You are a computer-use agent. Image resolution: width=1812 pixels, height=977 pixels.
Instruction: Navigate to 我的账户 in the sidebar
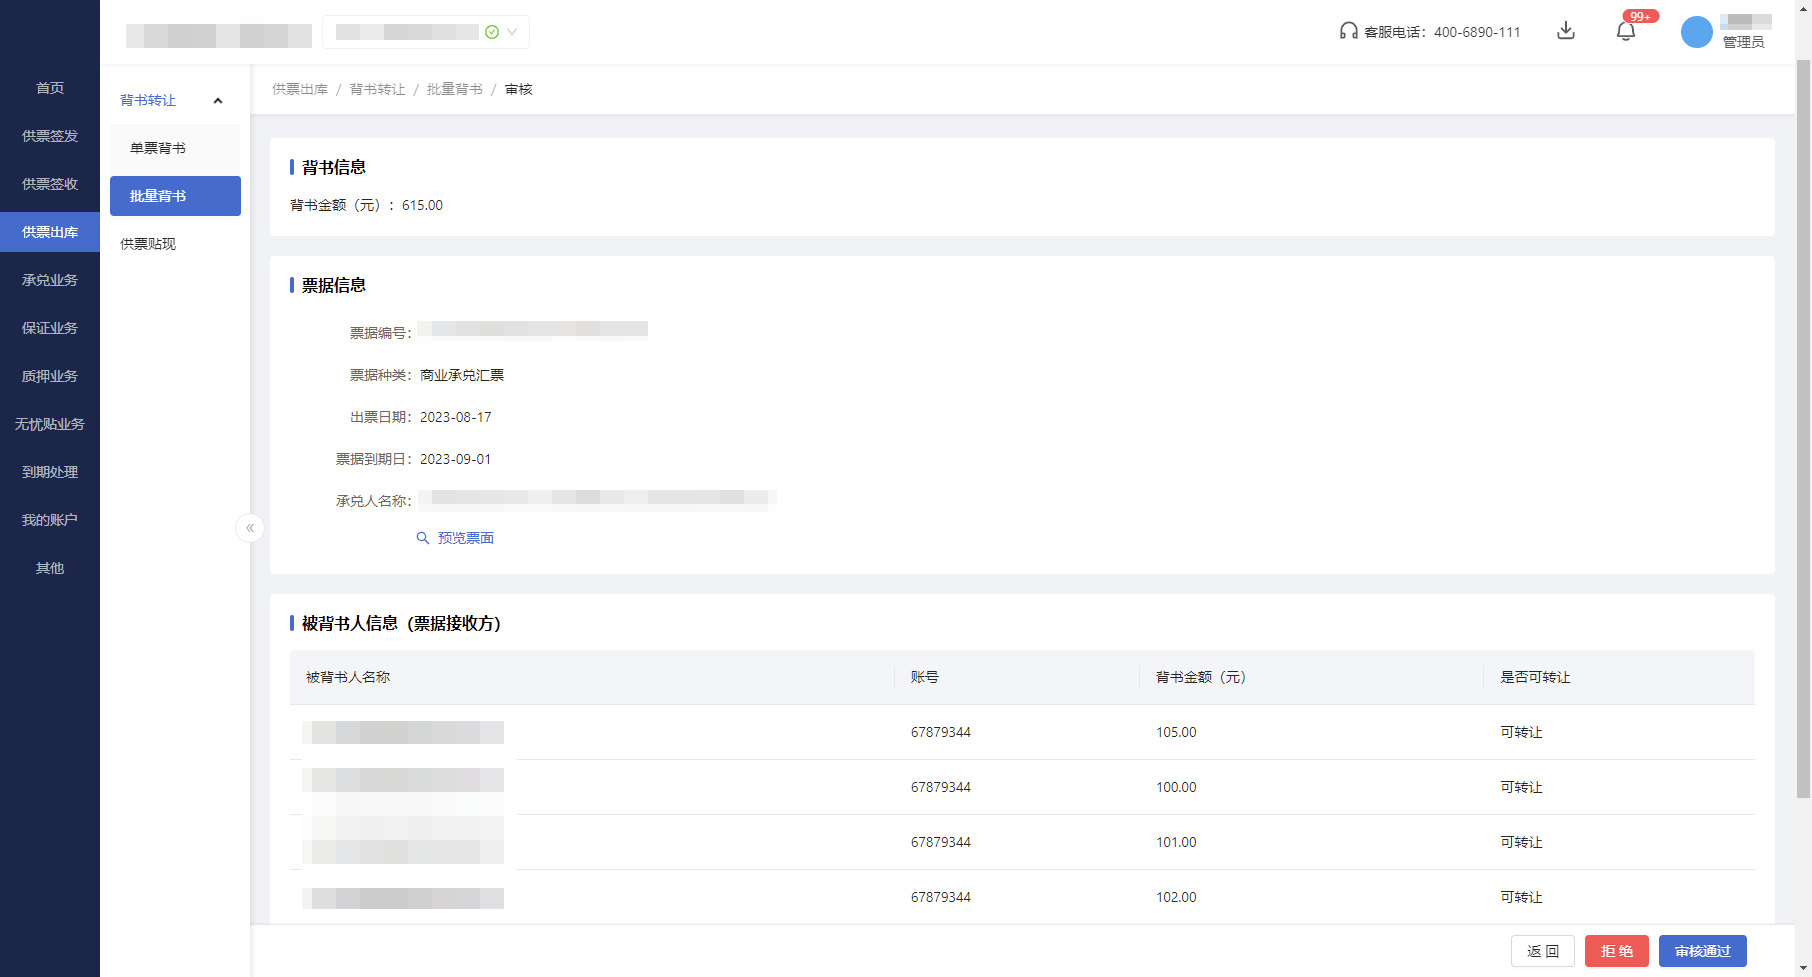pyautogui.click(x=50, y=520)
